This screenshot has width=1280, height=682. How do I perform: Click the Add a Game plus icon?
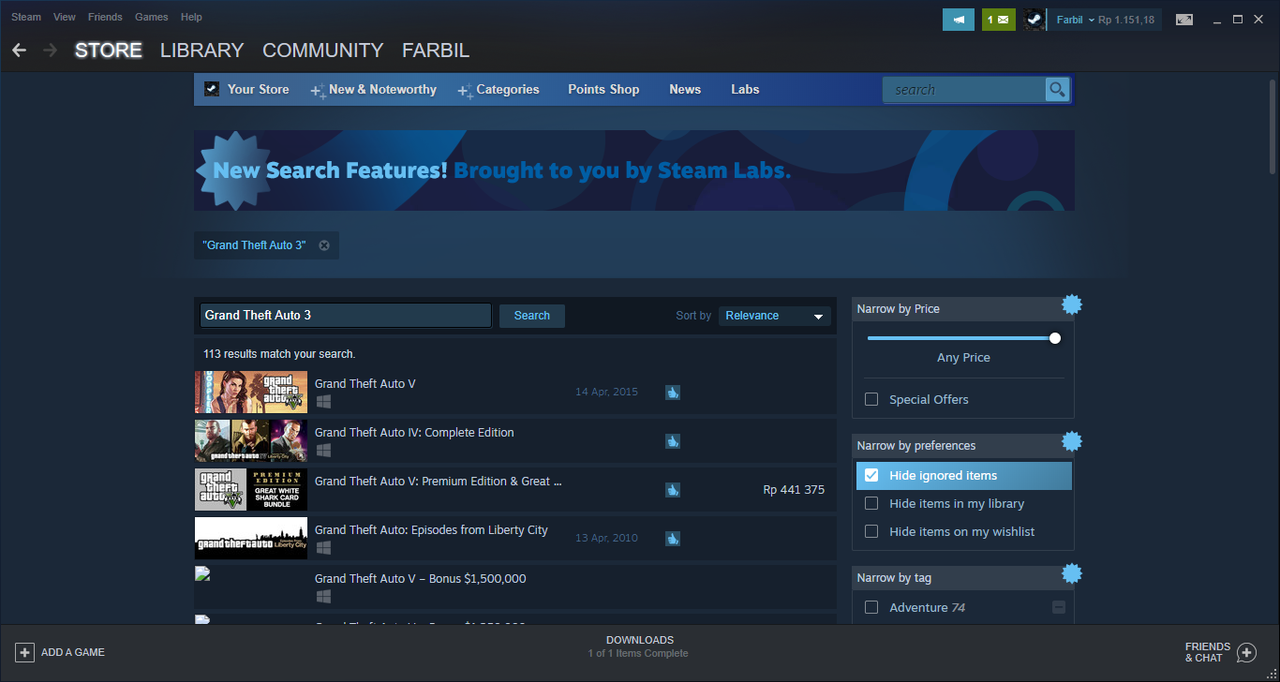[x=24, y=652]
